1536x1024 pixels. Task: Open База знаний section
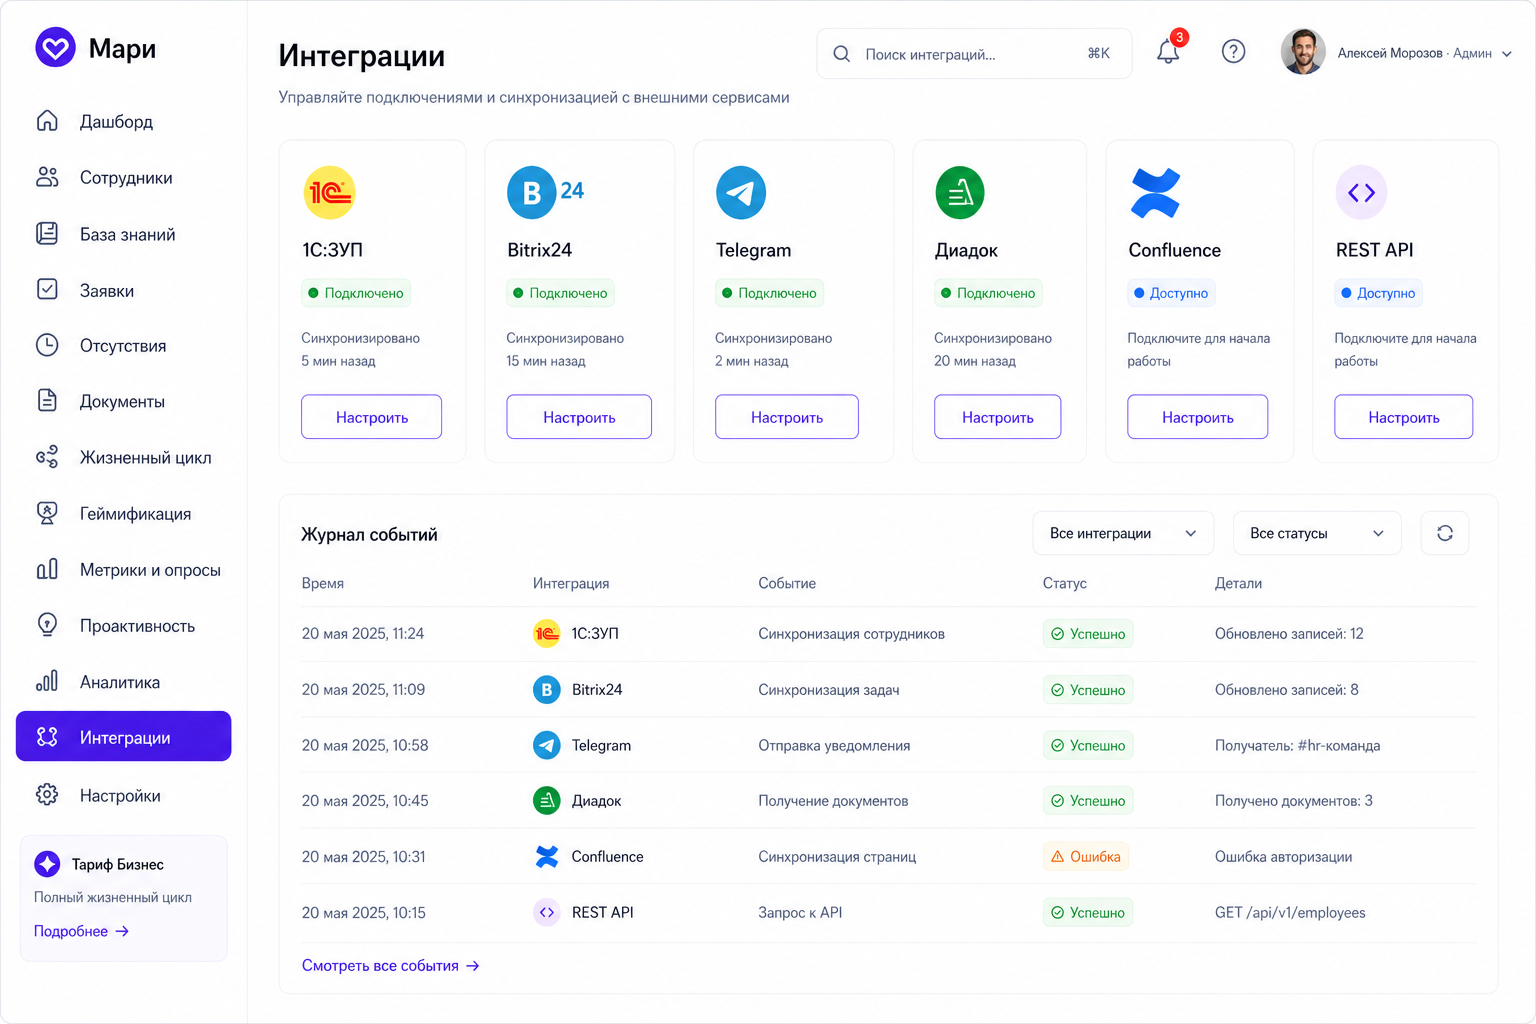(123, 234)
